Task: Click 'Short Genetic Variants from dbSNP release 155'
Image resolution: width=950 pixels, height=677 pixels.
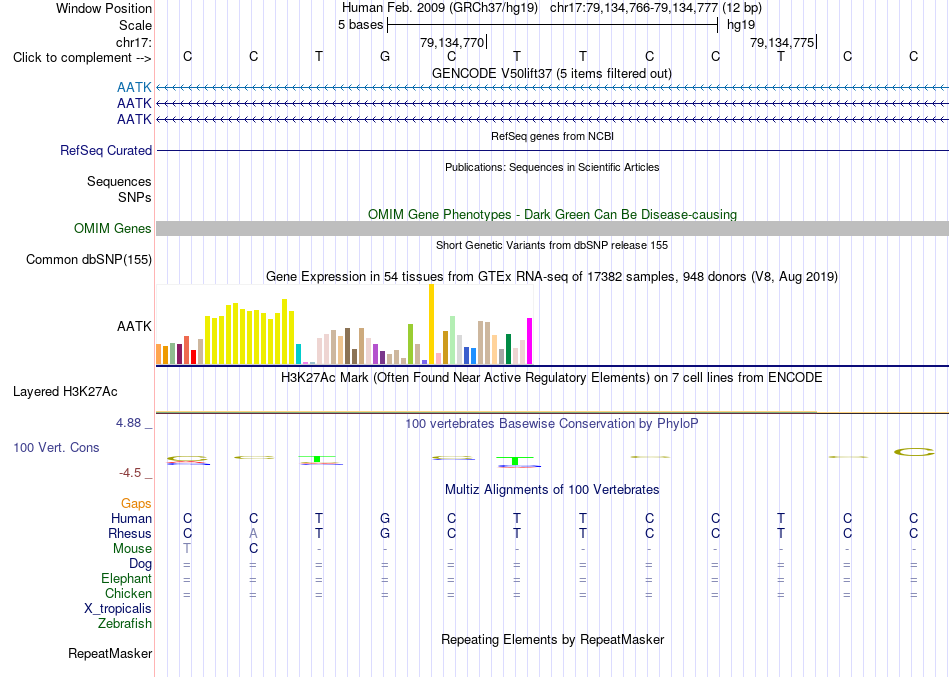Action: 552,245
